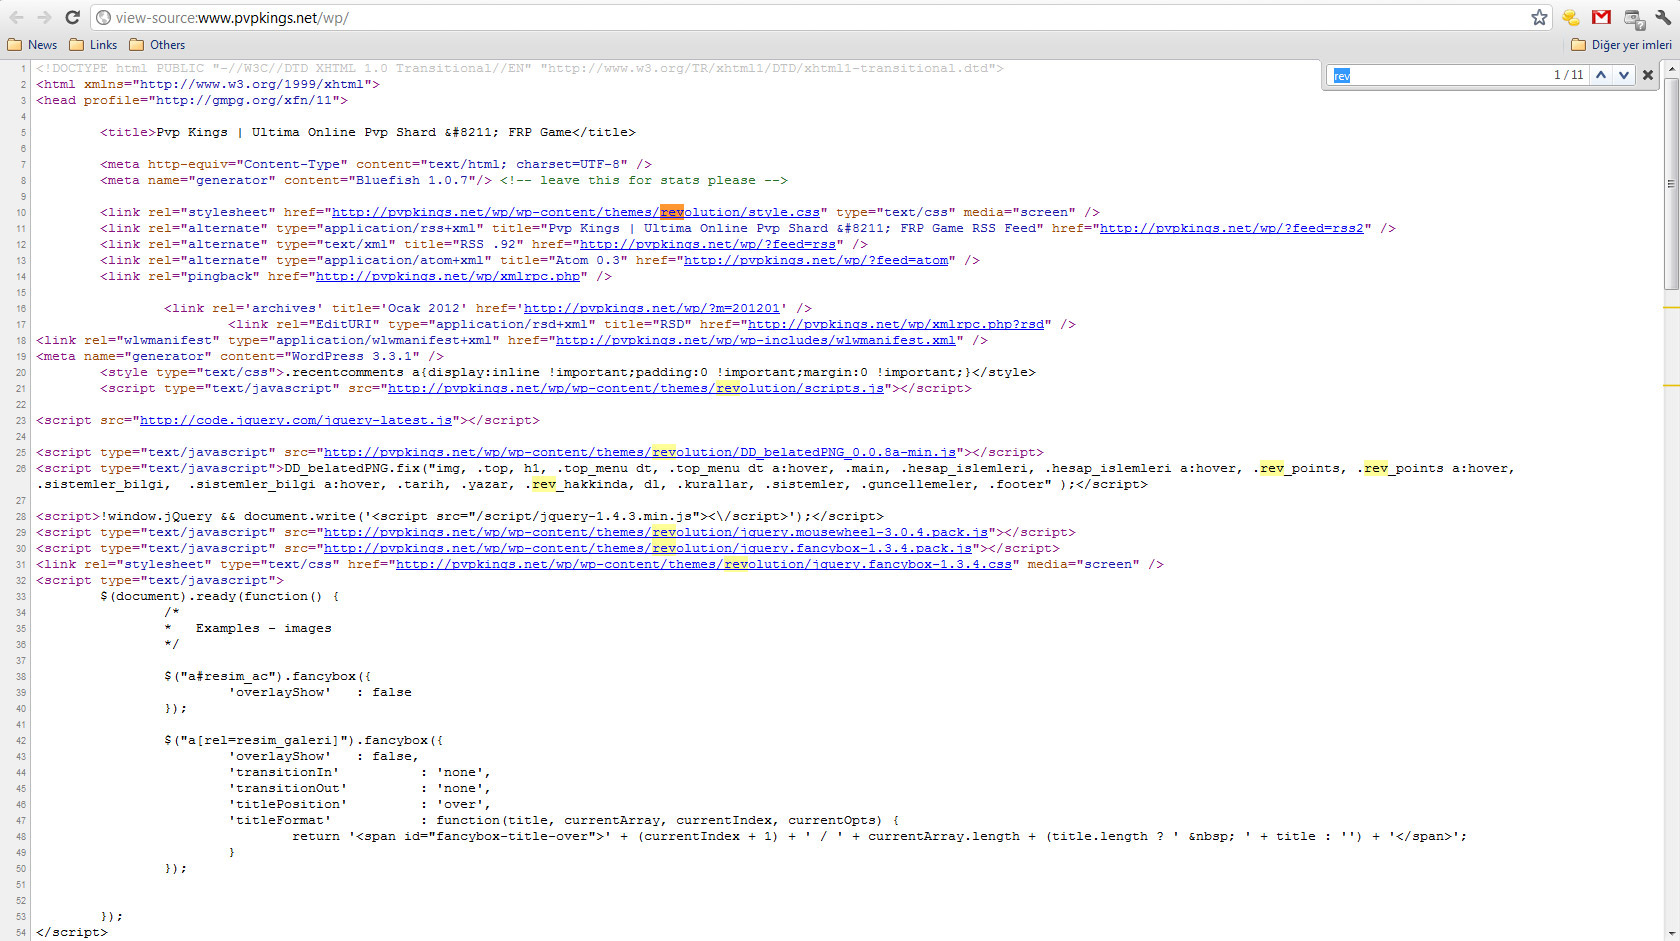Open the jquery.mousewheel-3.0.4.pack.js link
This screenshot has height=941, width=1680.
coord(656,532)
